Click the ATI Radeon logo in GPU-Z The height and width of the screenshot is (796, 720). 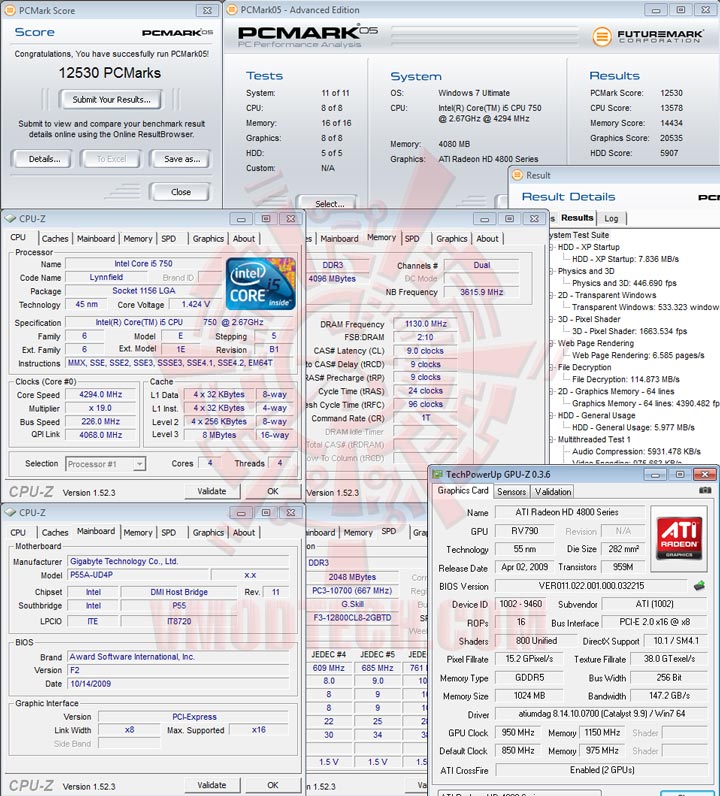tap(679, 538)
